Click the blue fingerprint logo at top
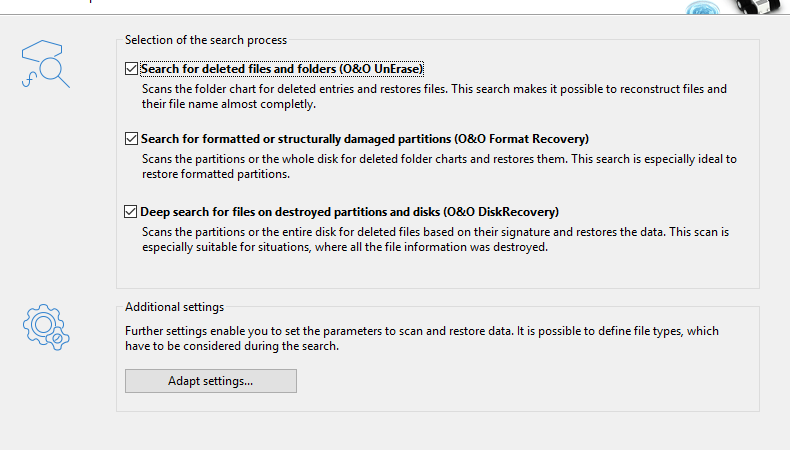The image size is (790, 450). coord(703,8)
